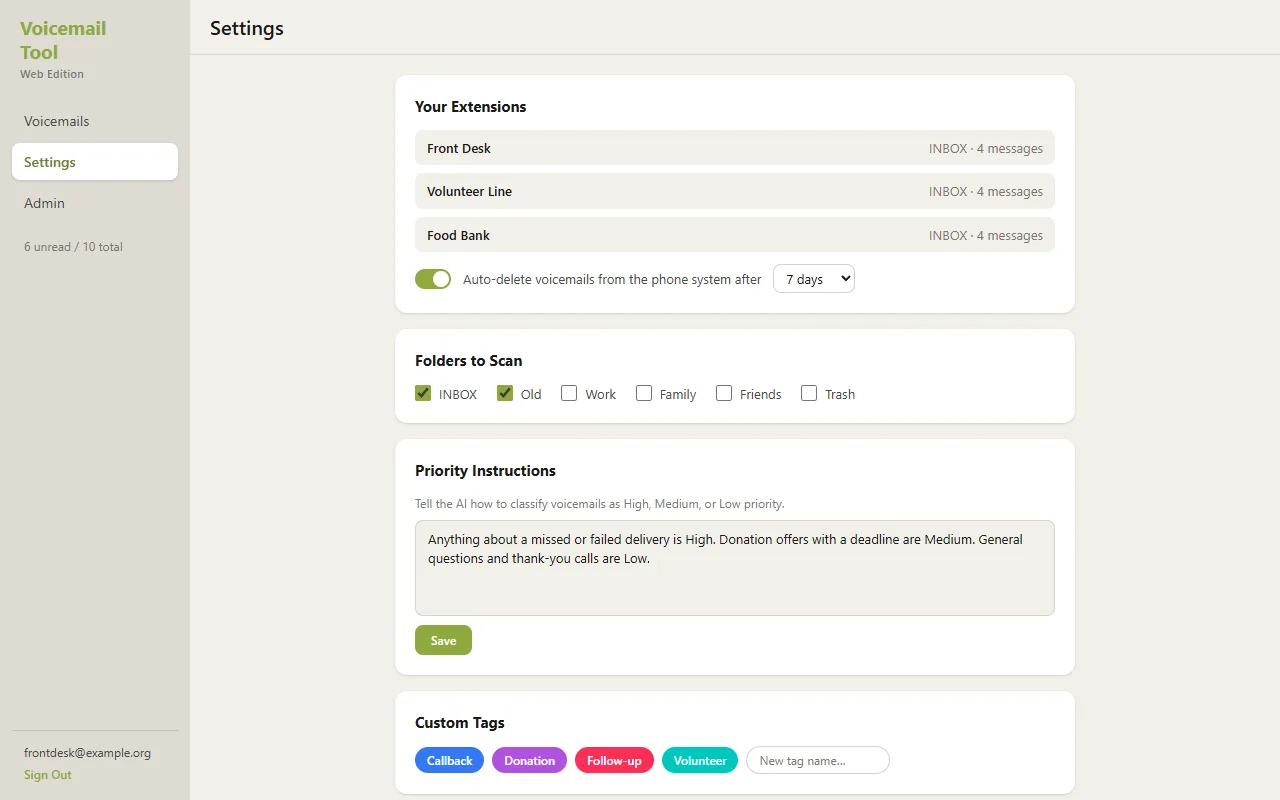Save the priority instructions
The height and width of the screenshot is (800, 1280).
(x=443, y=641)
